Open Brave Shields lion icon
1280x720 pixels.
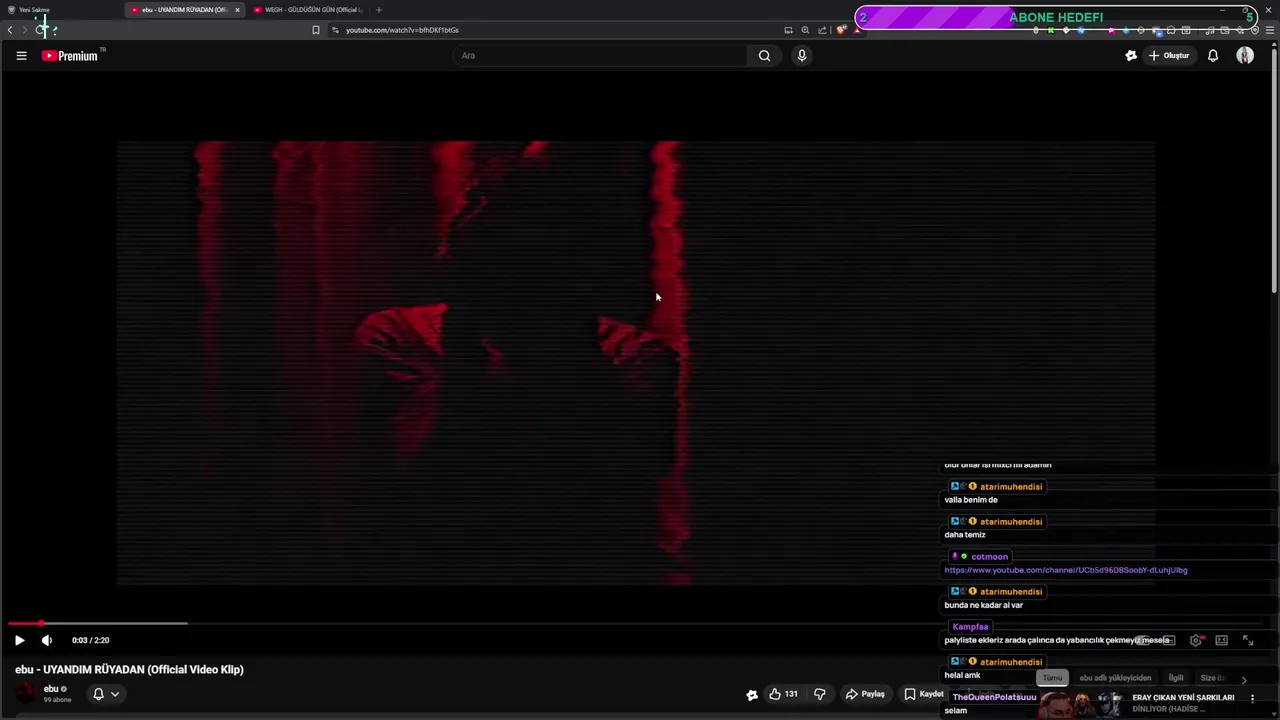841,30
